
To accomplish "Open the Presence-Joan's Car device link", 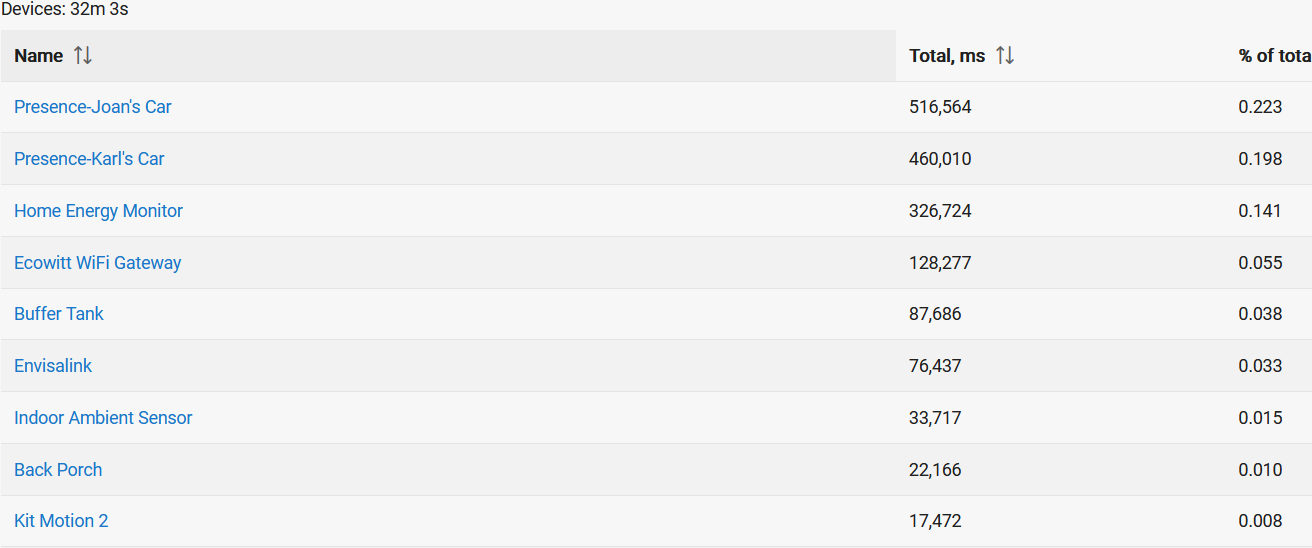I will (x=93, y=107).
